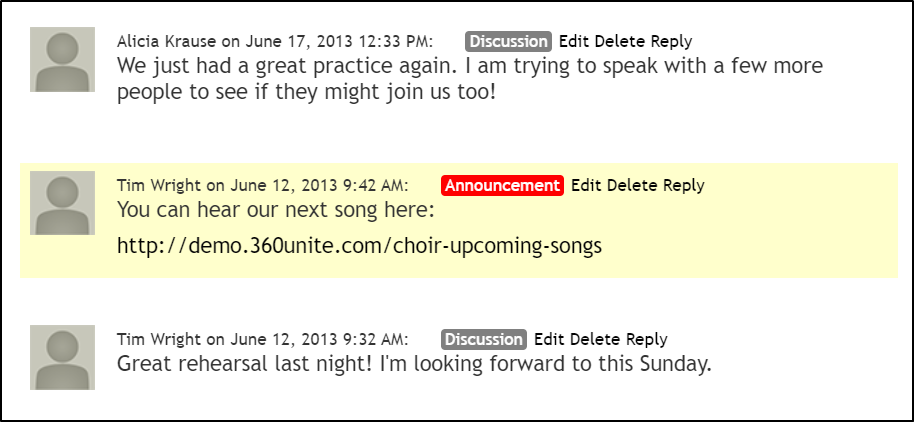
Task: Reply to Alicia Krause's post
Action: point(671,41)
